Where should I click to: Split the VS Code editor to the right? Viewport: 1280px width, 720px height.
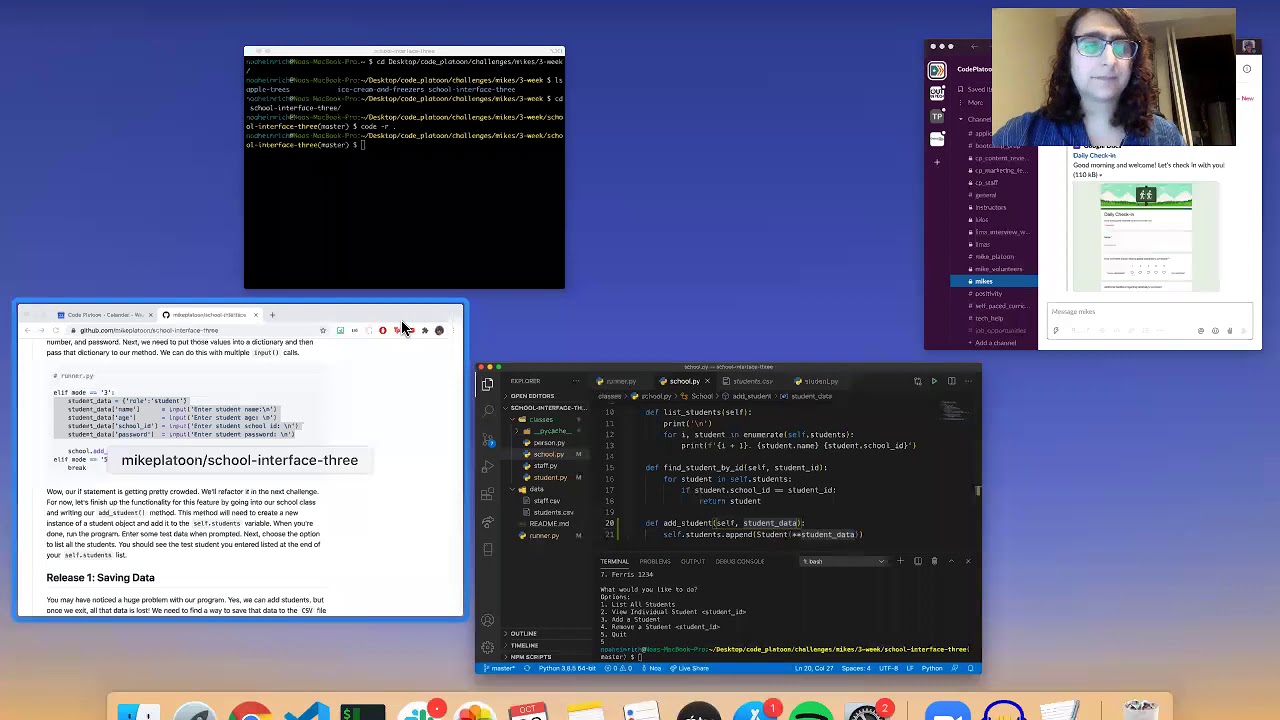(x=951, y=381)
